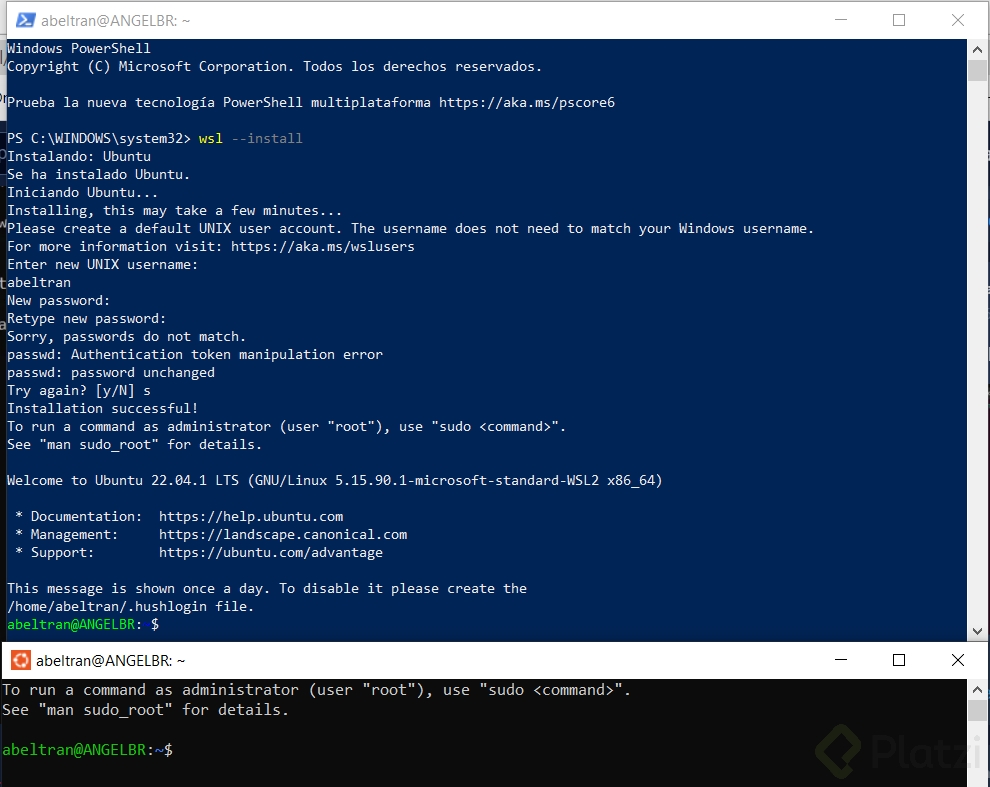The width and height of the screenshot is (990, 787).
Task: Click the Microsoft Corporation copyright line
Action: pos(275,66)
